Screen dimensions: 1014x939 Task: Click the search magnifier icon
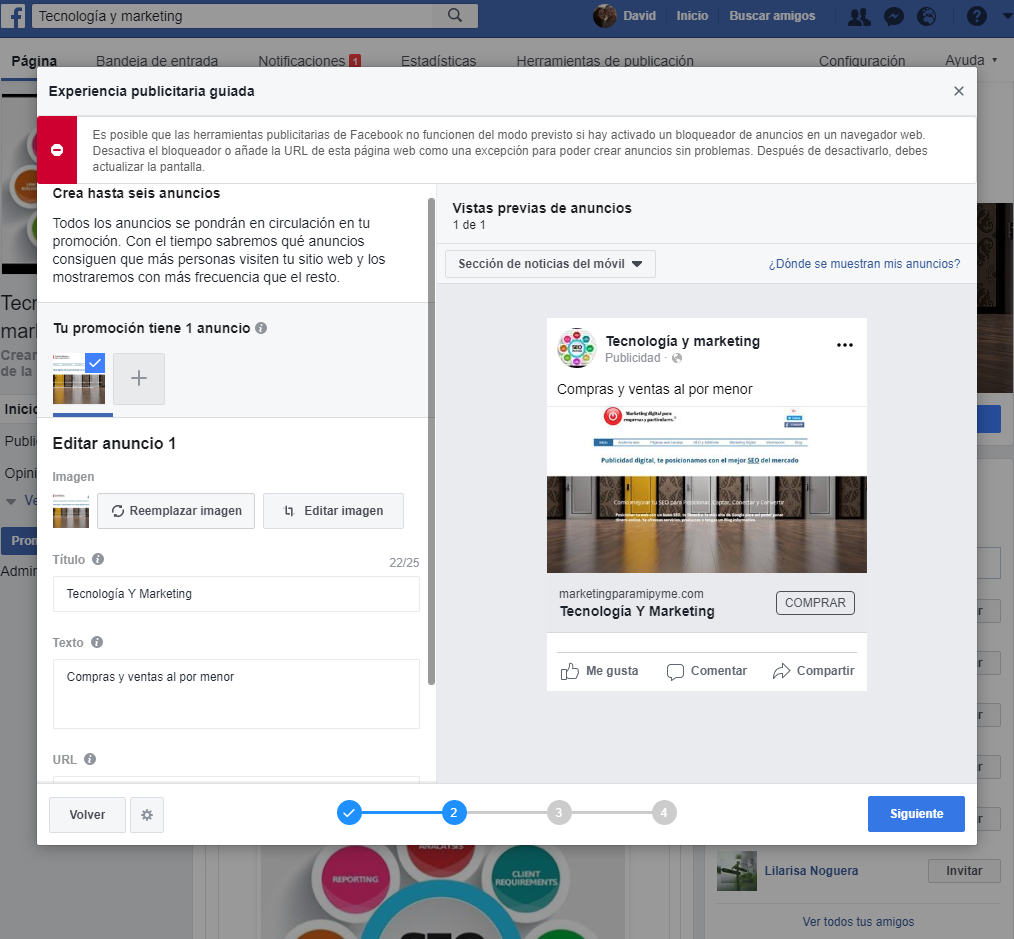(x=455, y=16)
